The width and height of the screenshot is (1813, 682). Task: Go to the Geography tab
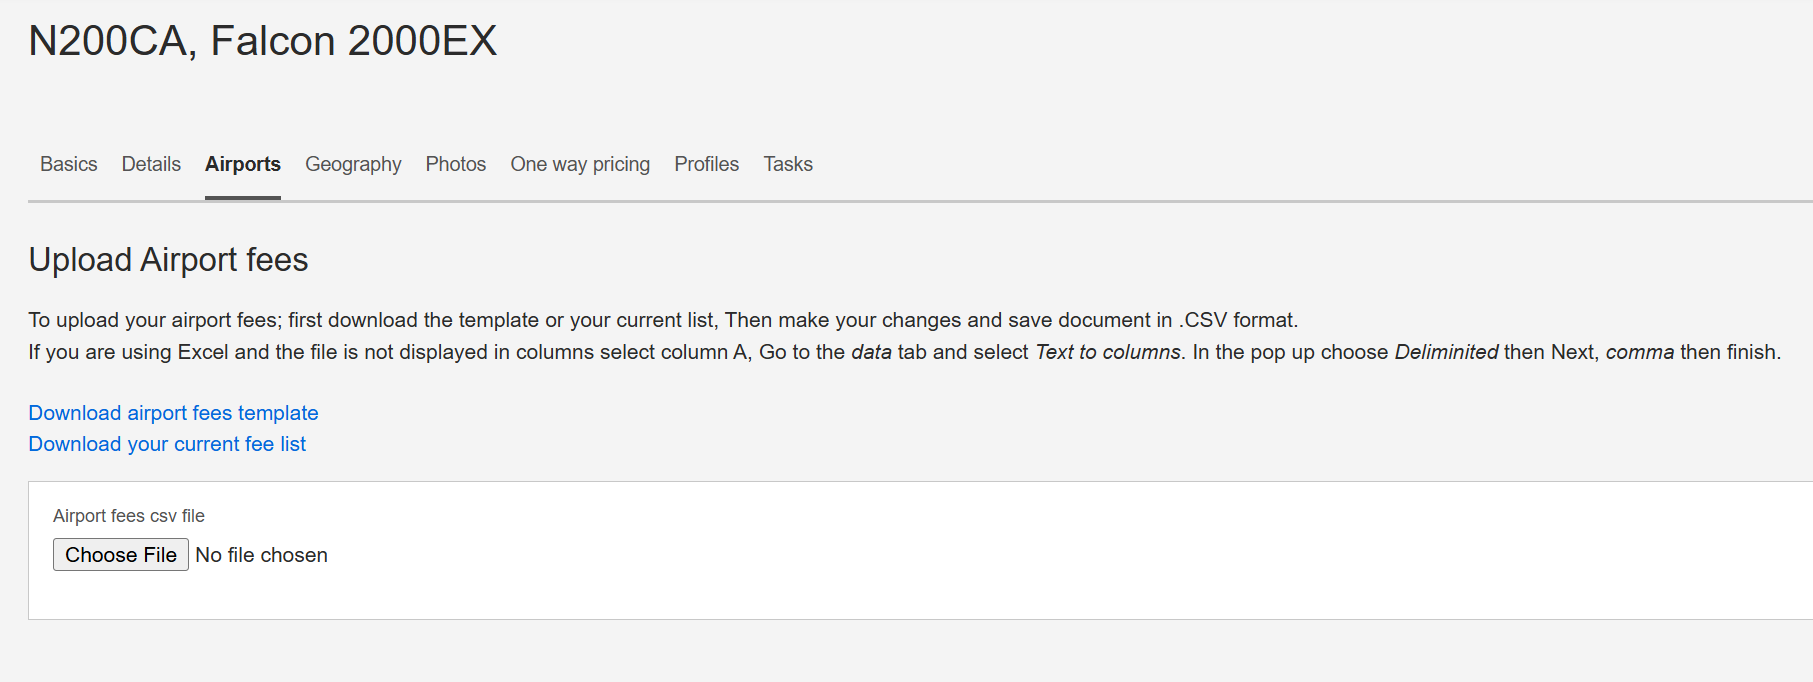click(x=353, y=164)
